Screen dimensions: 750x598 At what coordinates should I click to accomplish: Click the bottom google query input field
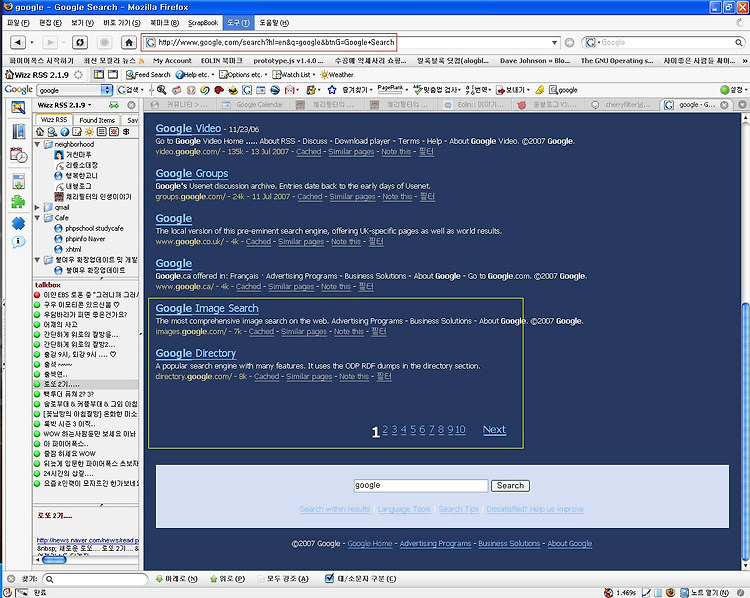coord(421,486)
